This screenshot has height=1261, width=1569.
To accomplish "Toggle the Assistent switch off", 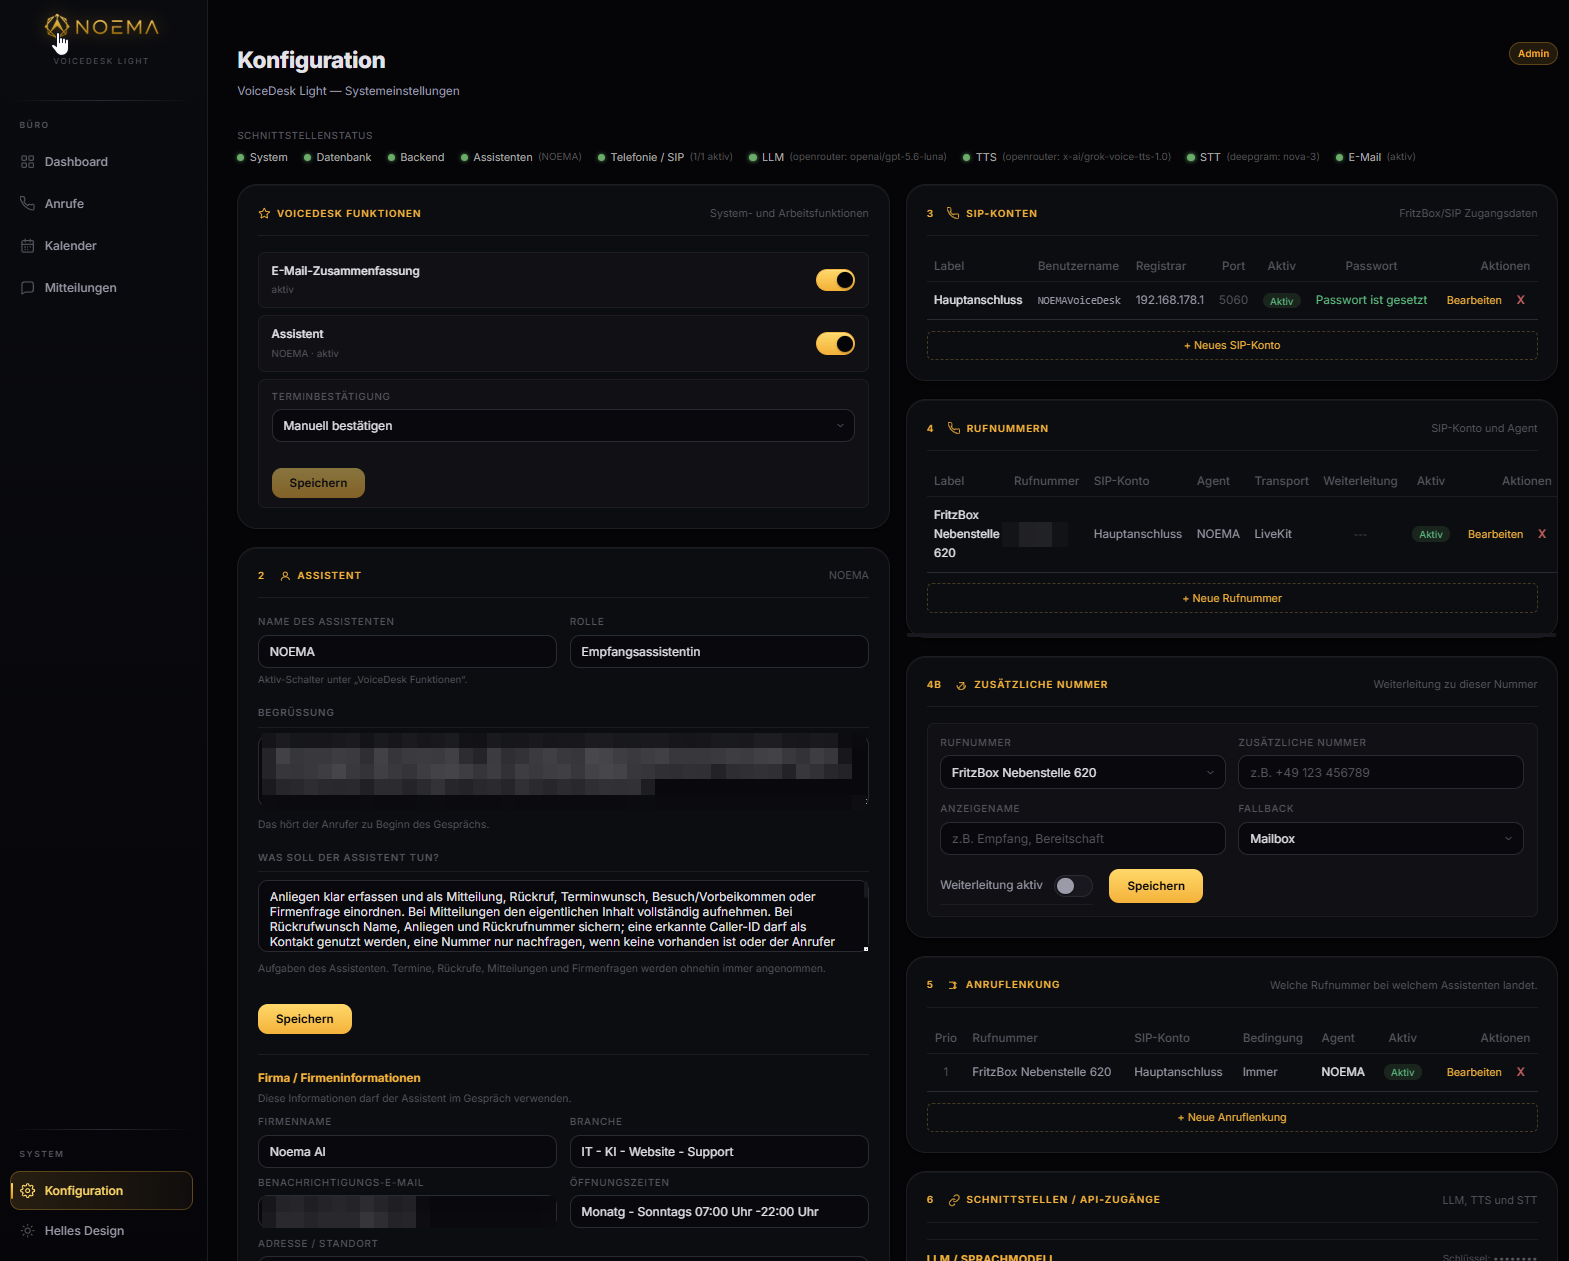I will pyautogui.click(x=835, y=344).
